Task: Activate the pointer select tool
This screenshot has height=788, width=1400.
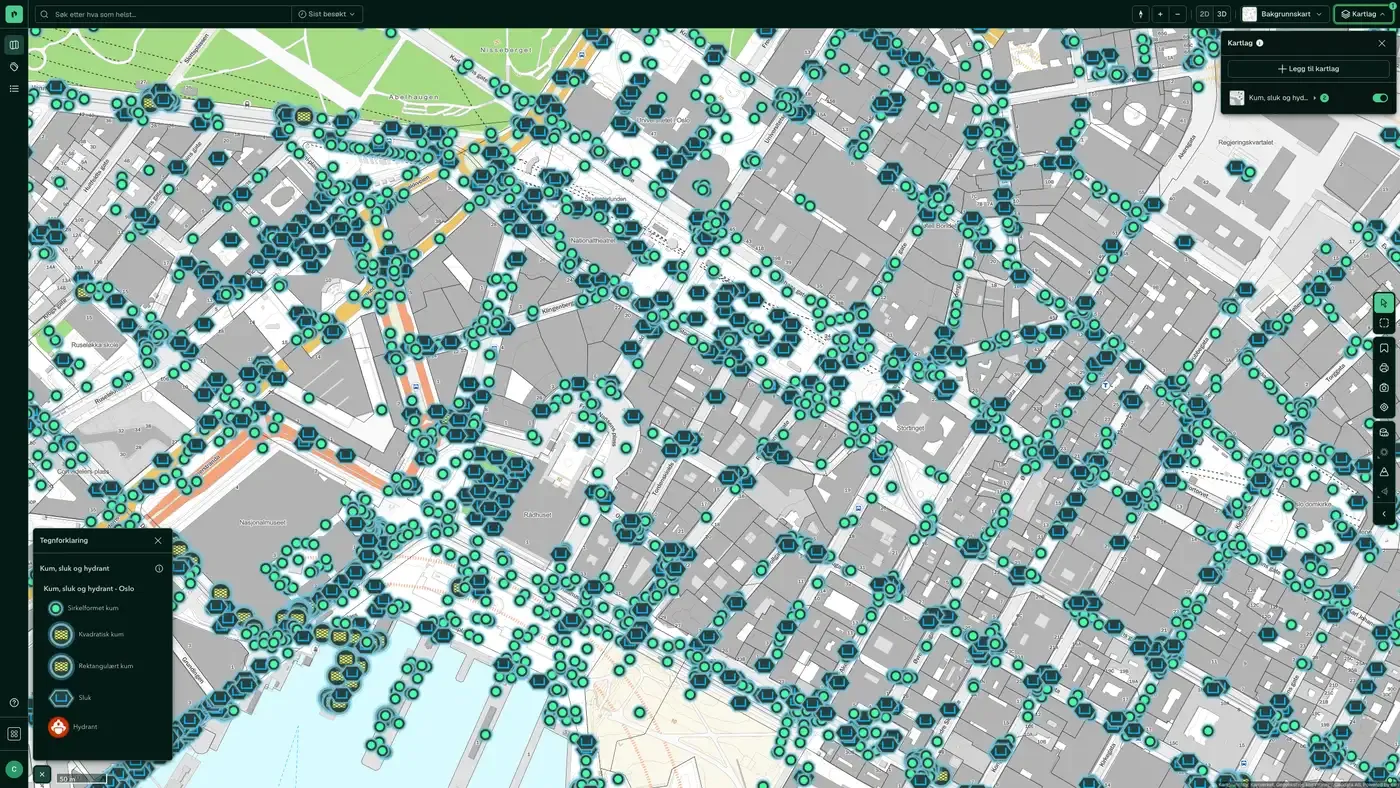Action: 1384,303
